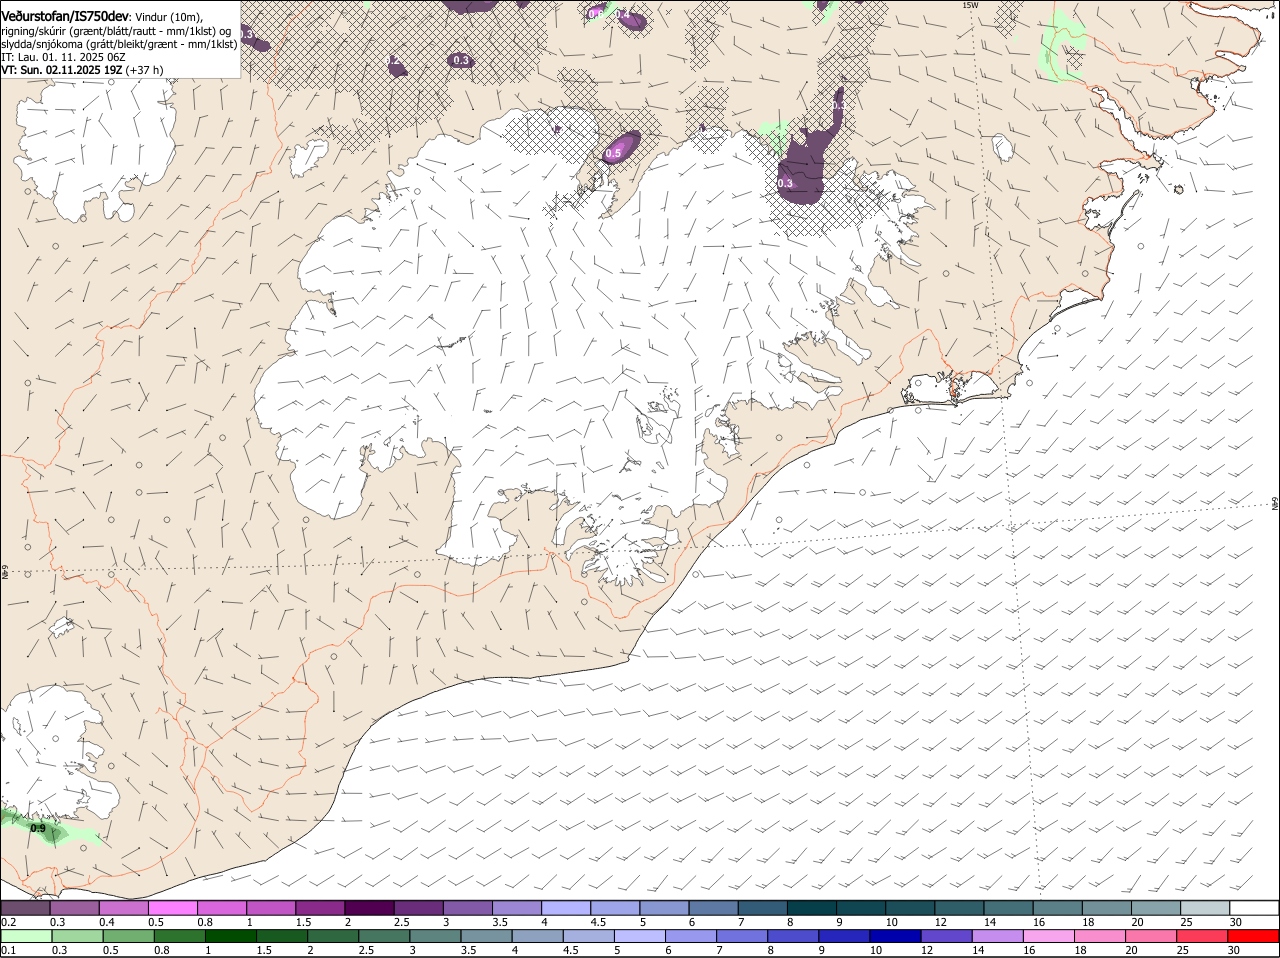Select upper legend swatch starting at 0.2

tap(25, 908)
